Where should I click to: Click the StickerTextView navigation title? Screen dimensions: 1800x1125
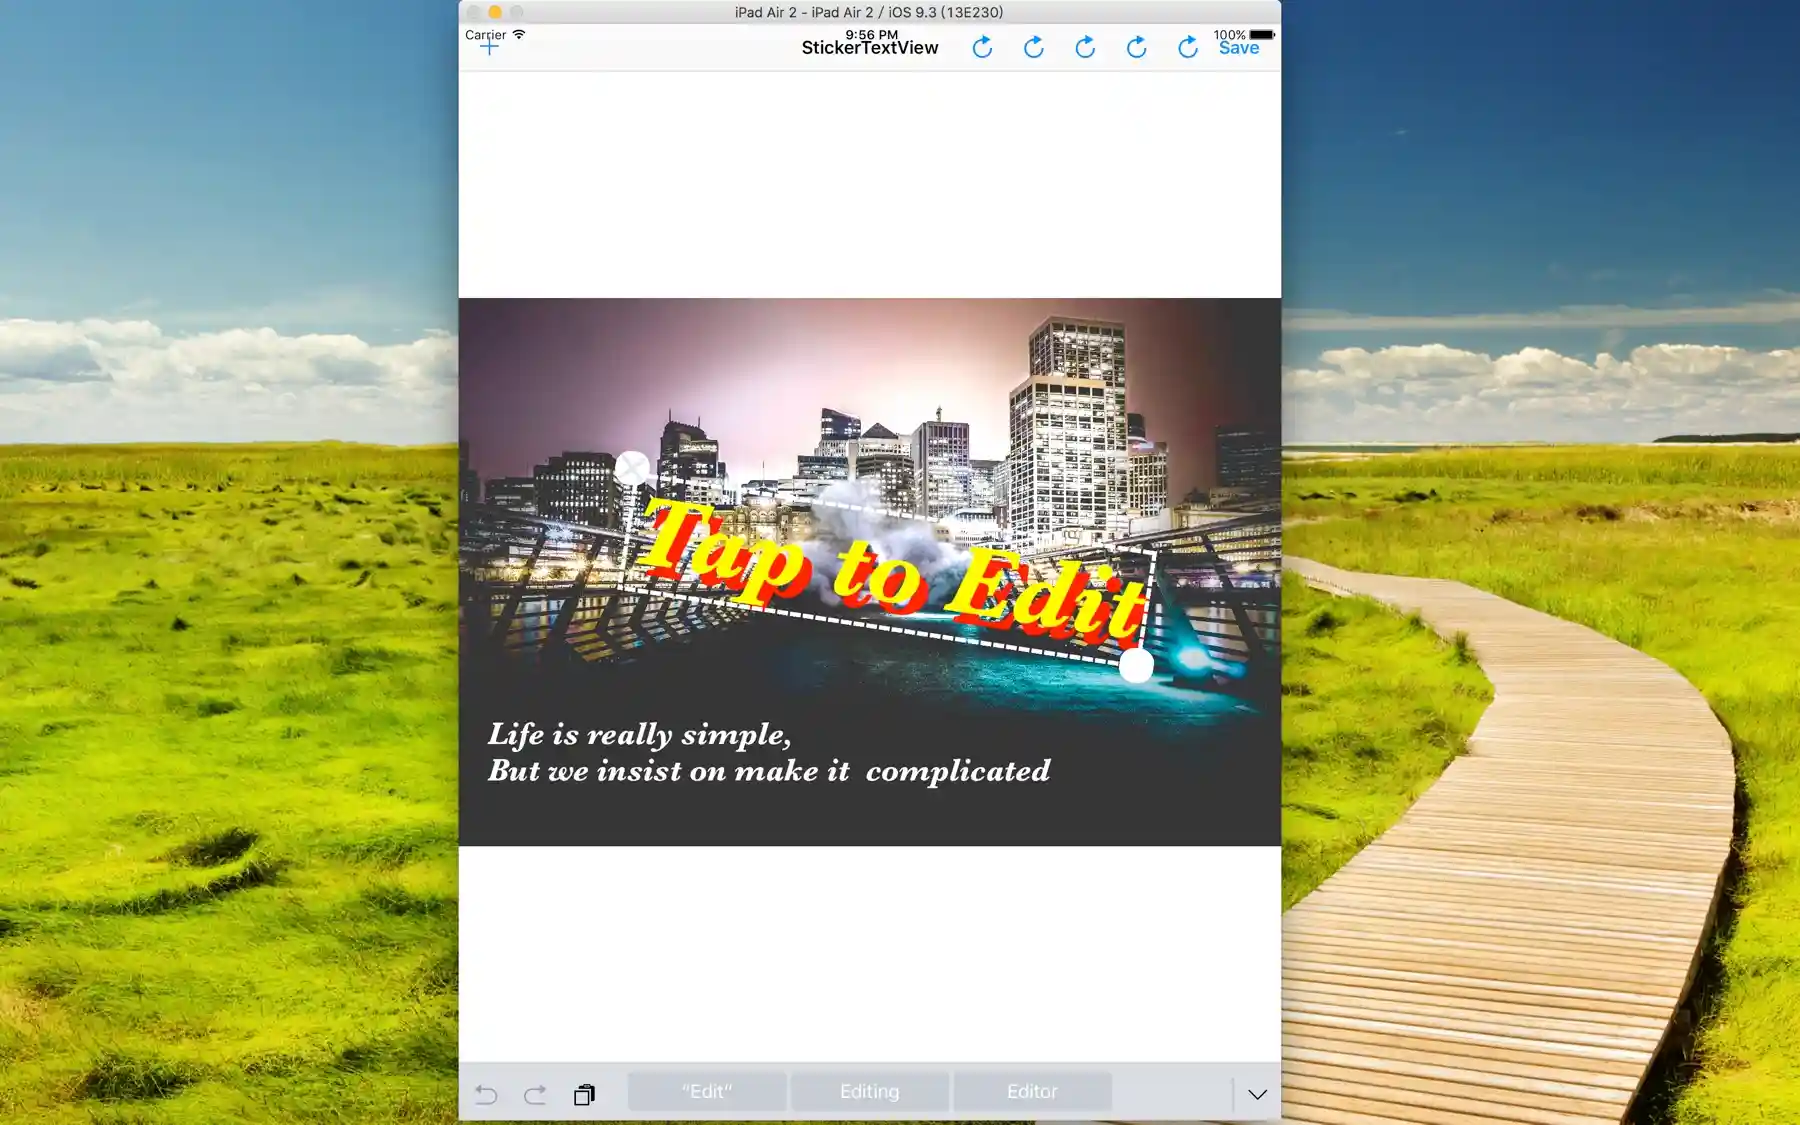point(869,48)
